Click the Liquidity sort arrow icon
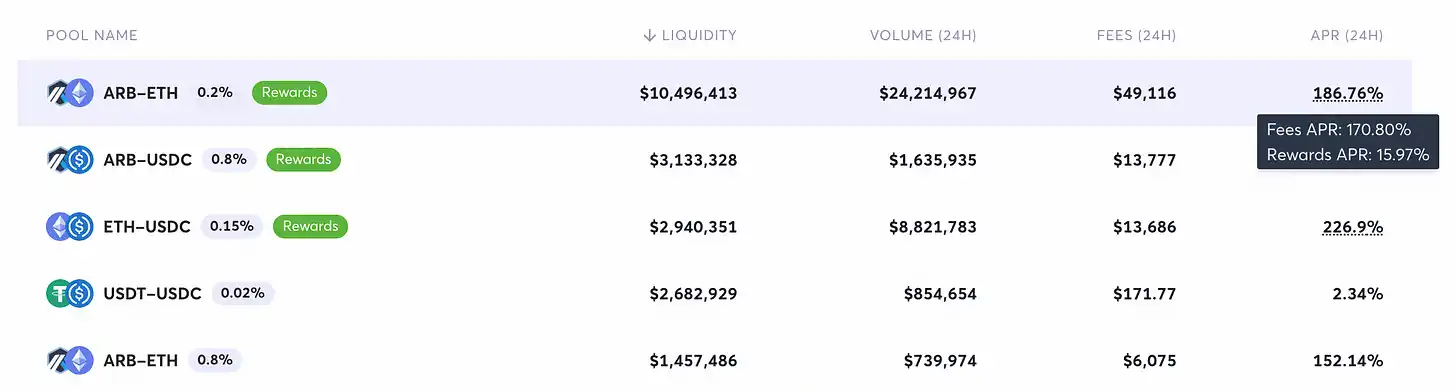 coord(650,35)
